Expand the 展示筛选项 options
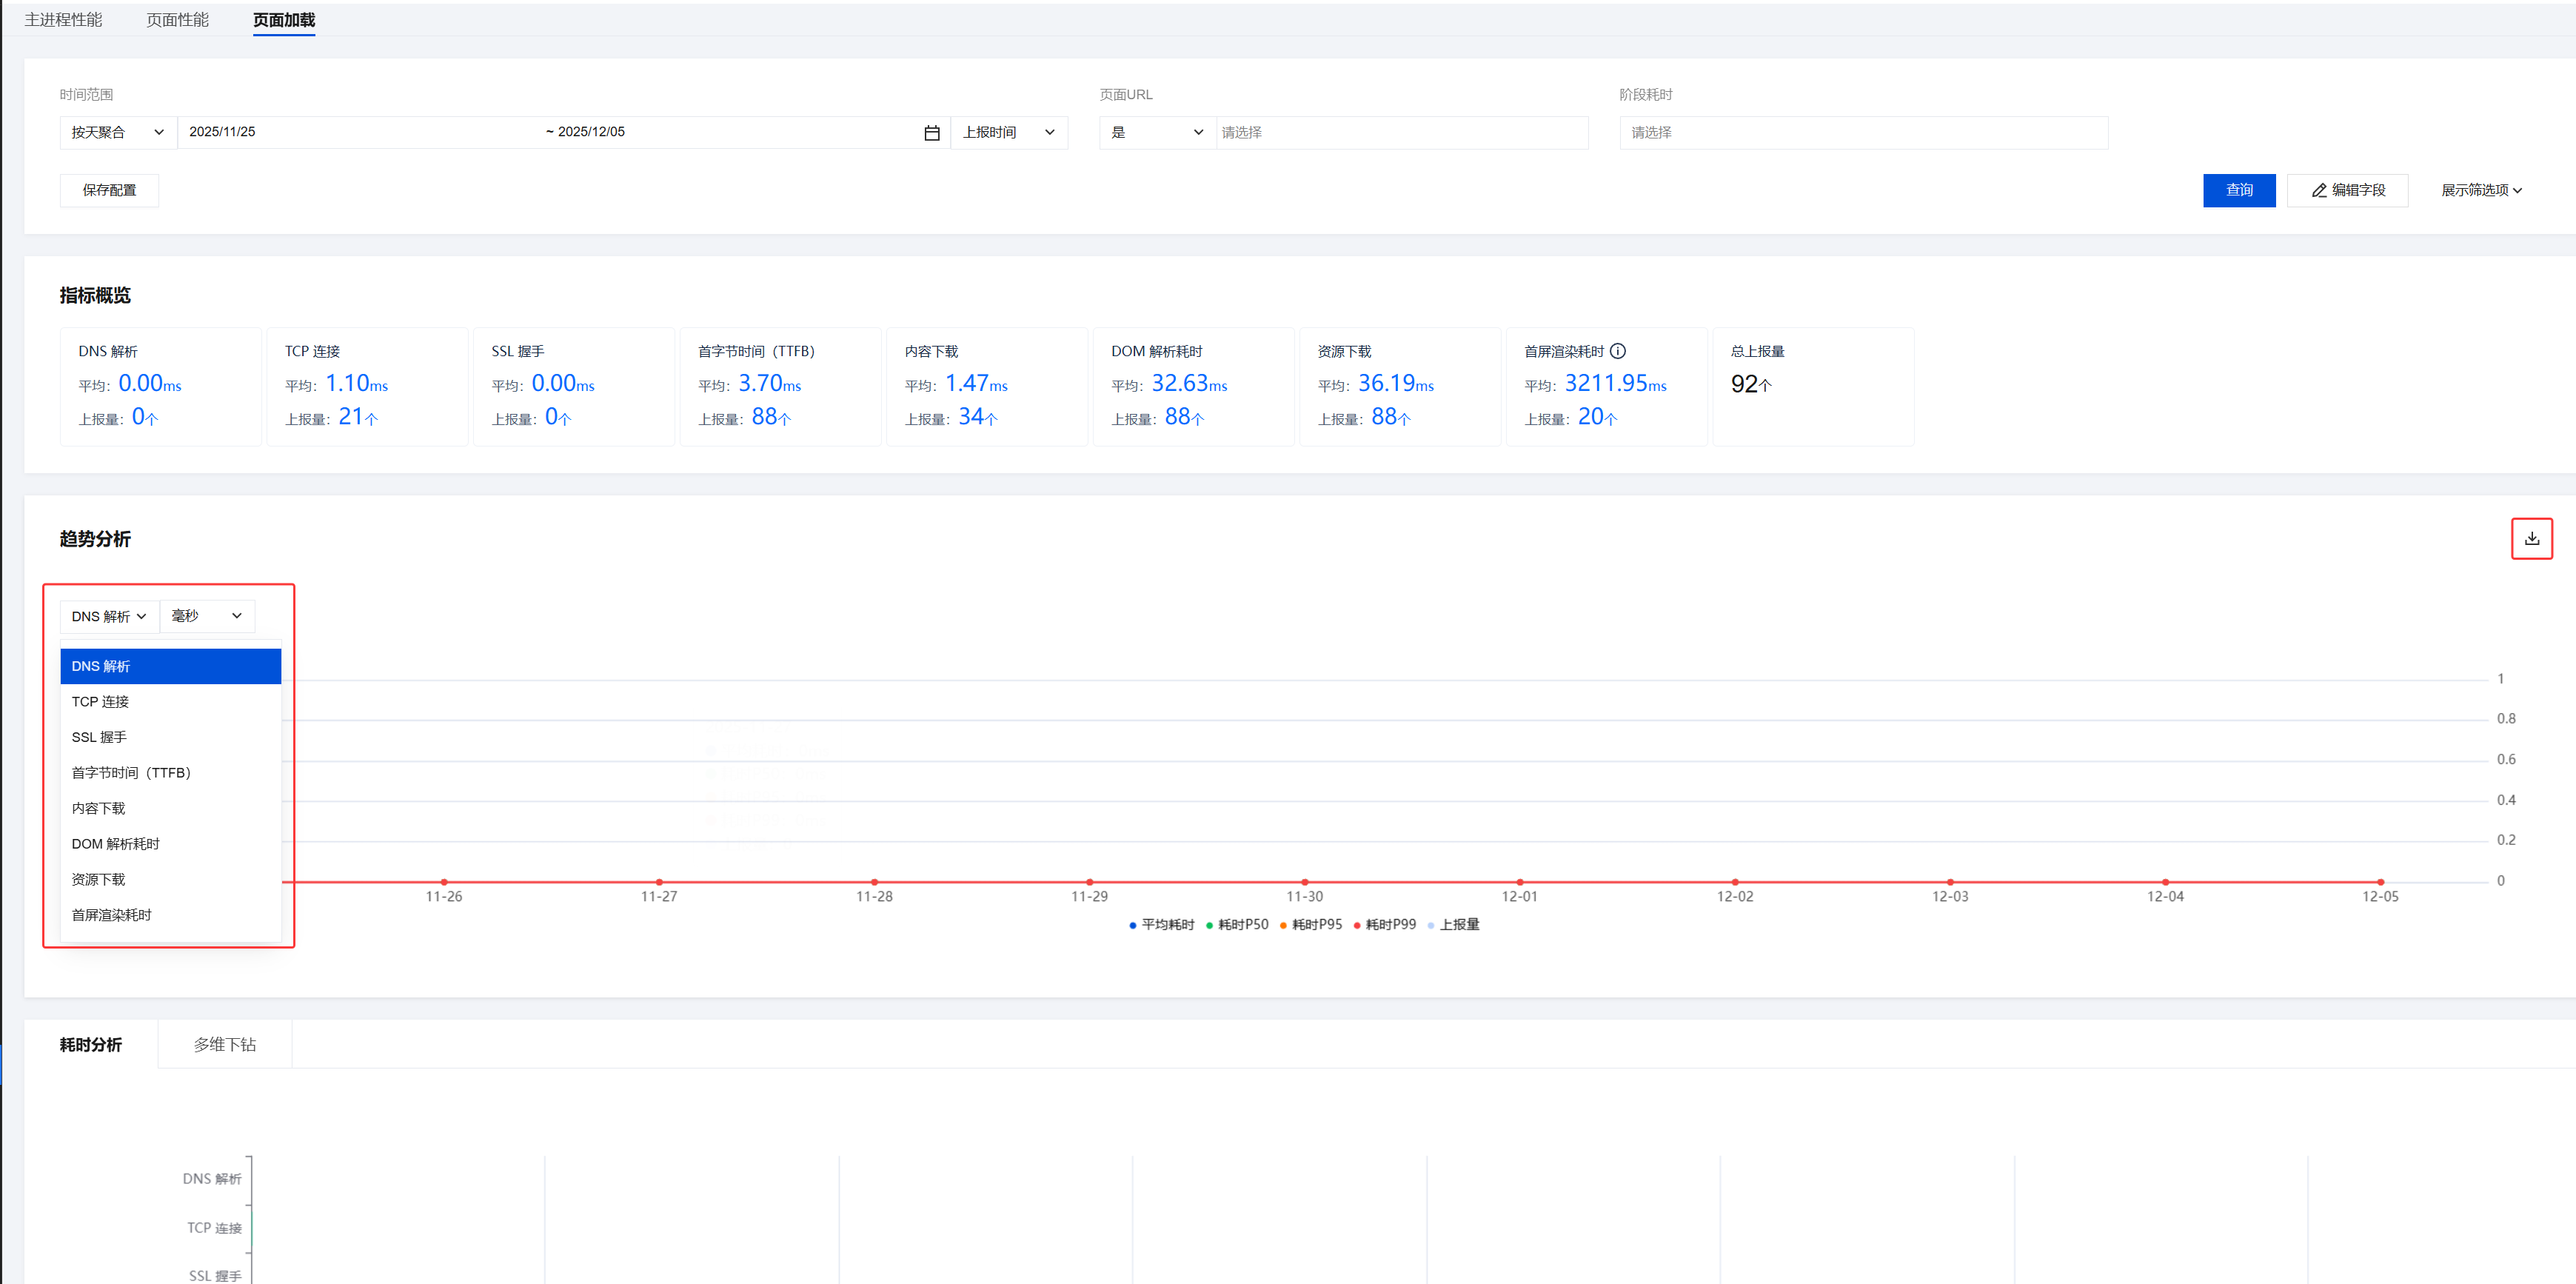This screenshot has height=1284, width=2576. [2481, 191]
